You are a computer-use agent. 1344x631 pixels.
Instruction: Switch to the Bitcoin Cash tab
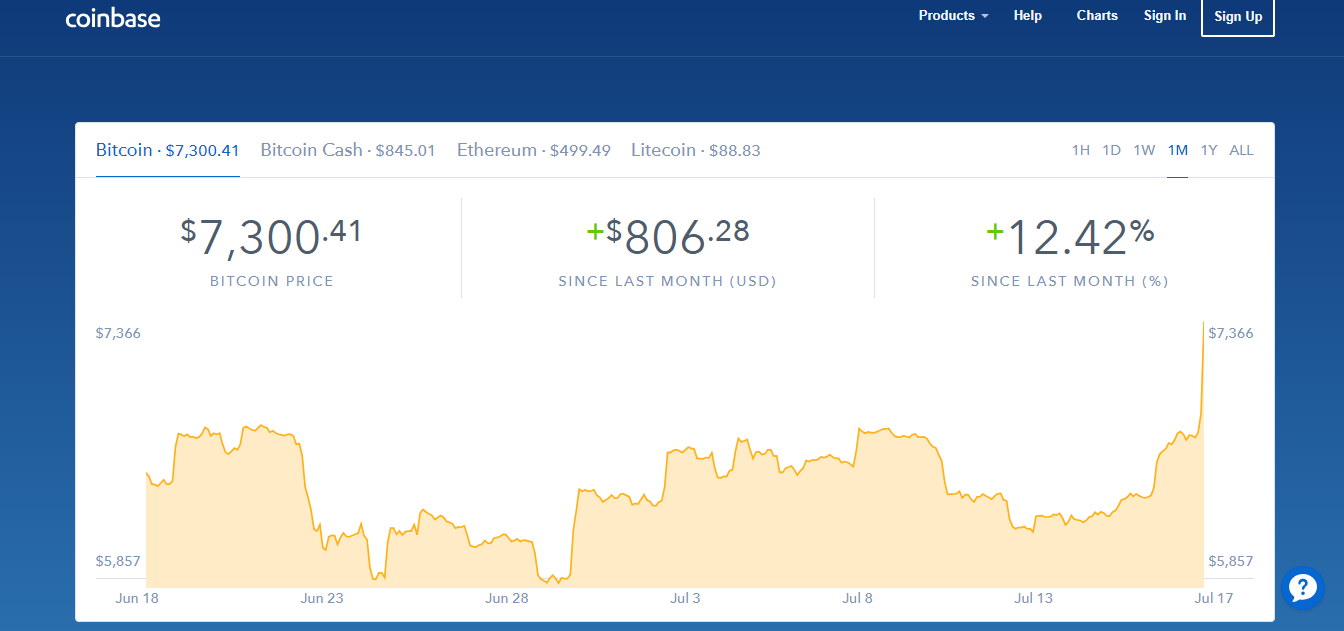point(348,150)
